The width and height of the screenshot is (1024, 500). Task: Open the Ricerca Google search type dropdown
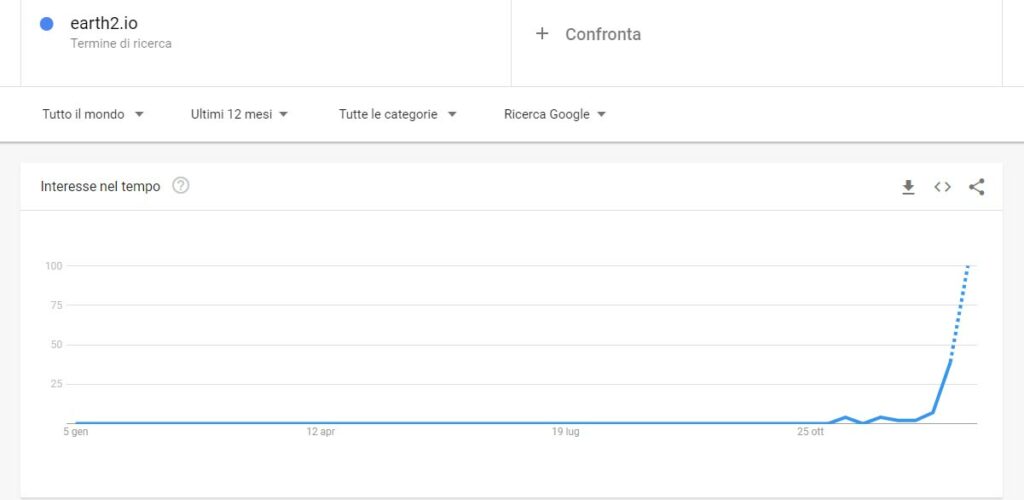click(x=555, y=114)
